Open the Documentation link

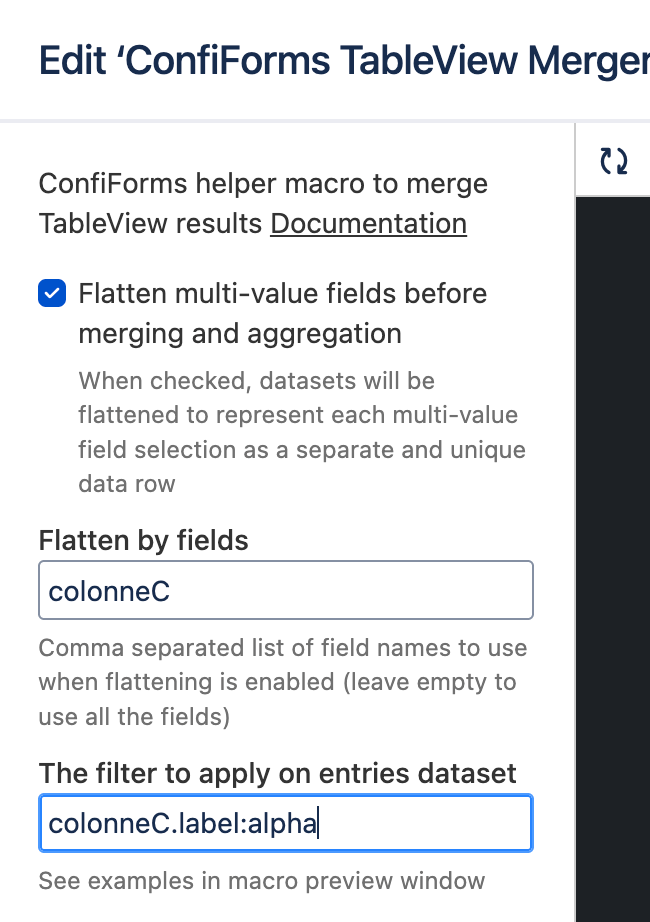368,223
